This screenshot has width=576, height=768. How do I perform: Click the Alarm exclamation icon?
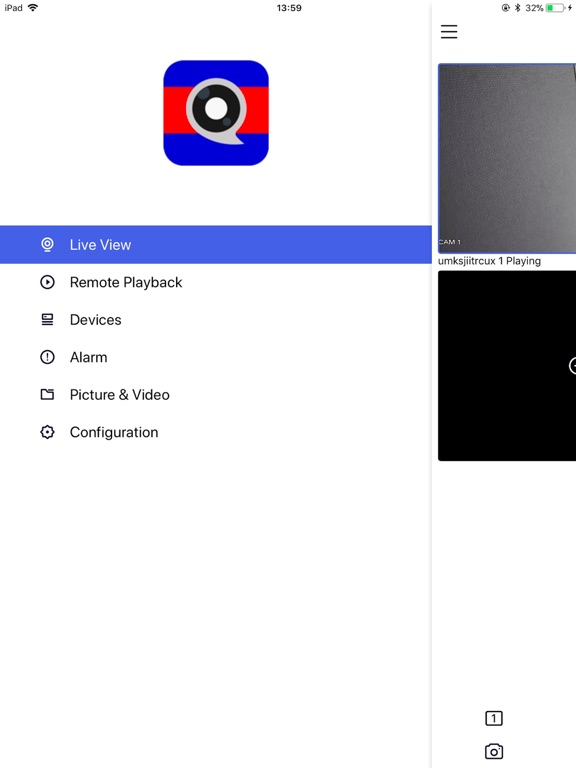[48, 357]
